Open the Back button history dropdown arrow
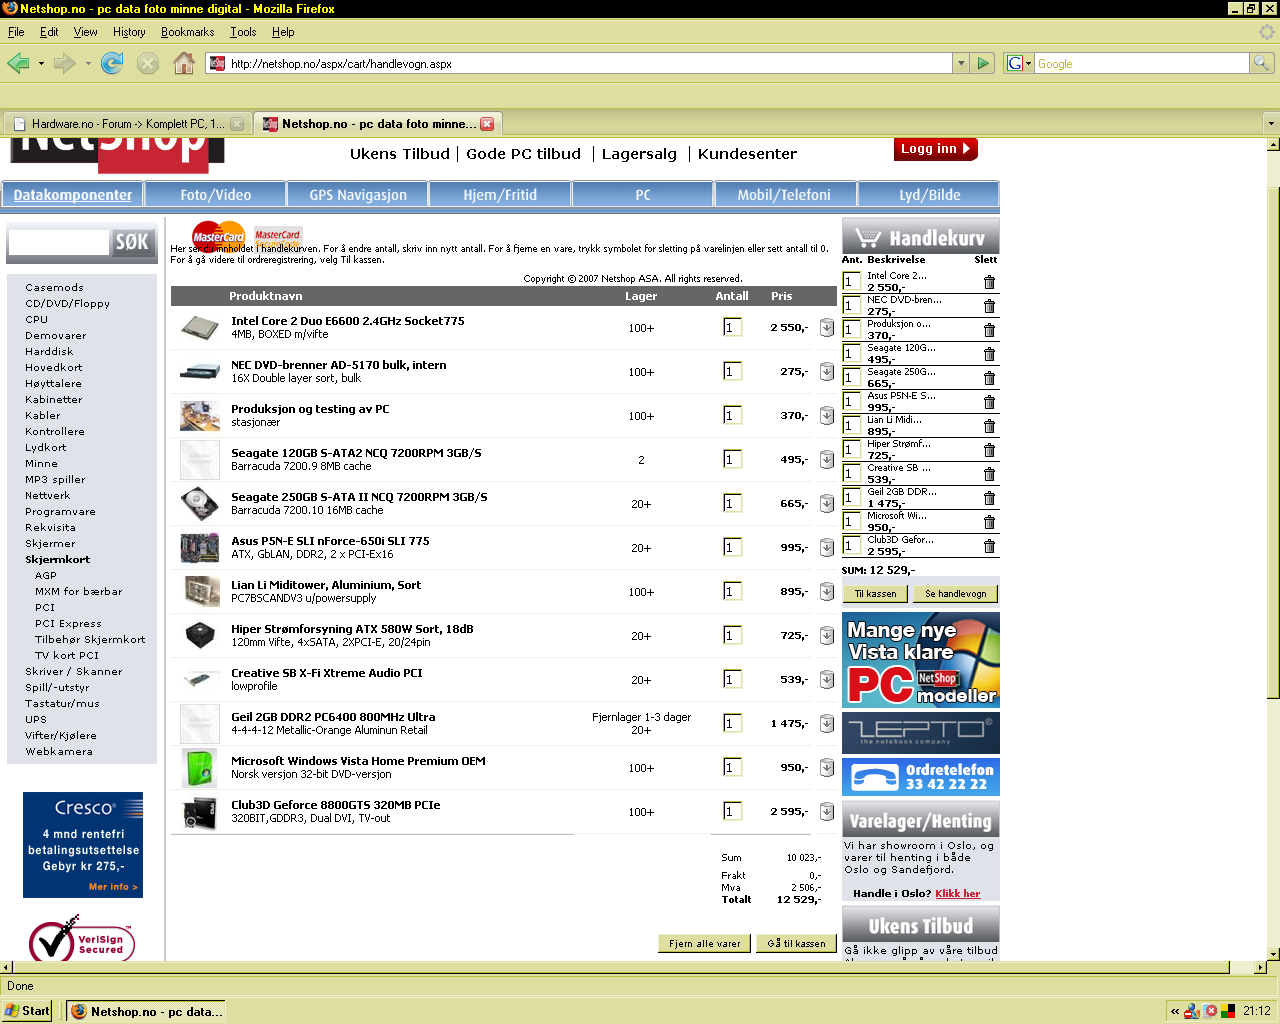Screen dimensions: 1280x1024 click(x=41, y=63)
